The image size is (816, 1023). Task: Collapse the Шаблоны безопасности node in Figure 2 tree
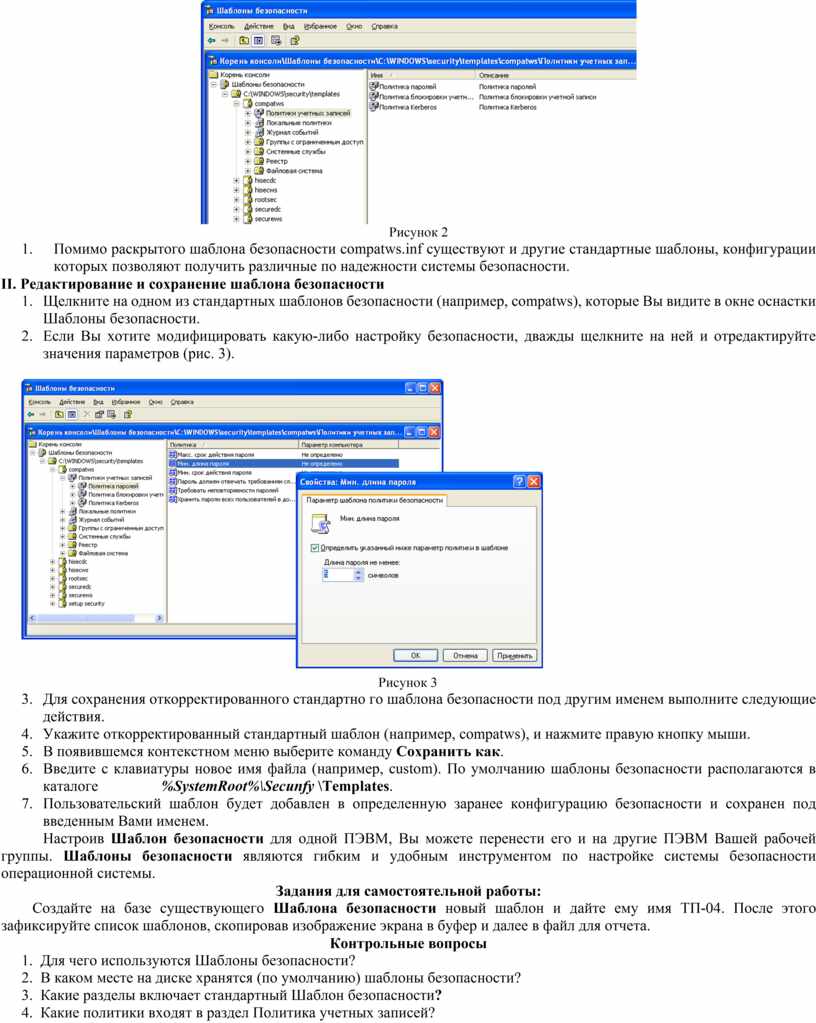click(214, 85)
